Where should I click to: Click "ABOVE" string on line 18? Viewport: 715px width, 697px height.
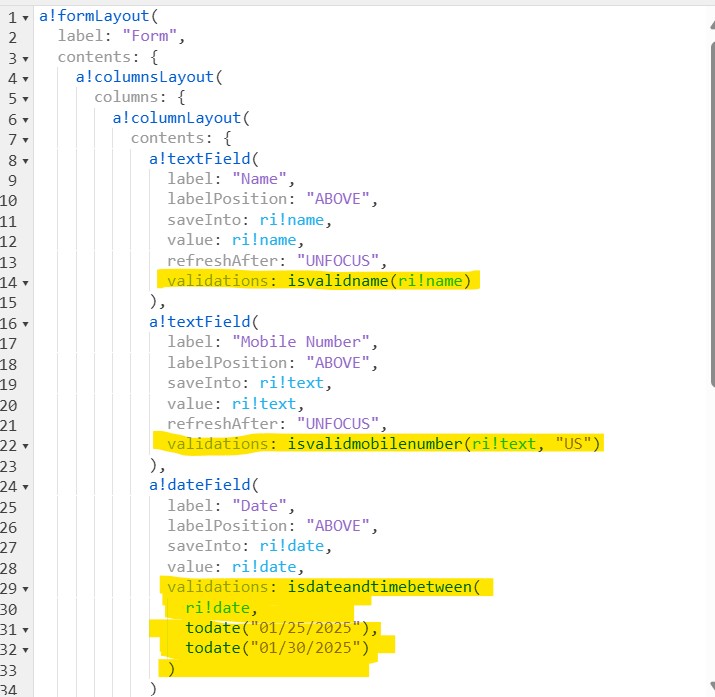(338, 363)
